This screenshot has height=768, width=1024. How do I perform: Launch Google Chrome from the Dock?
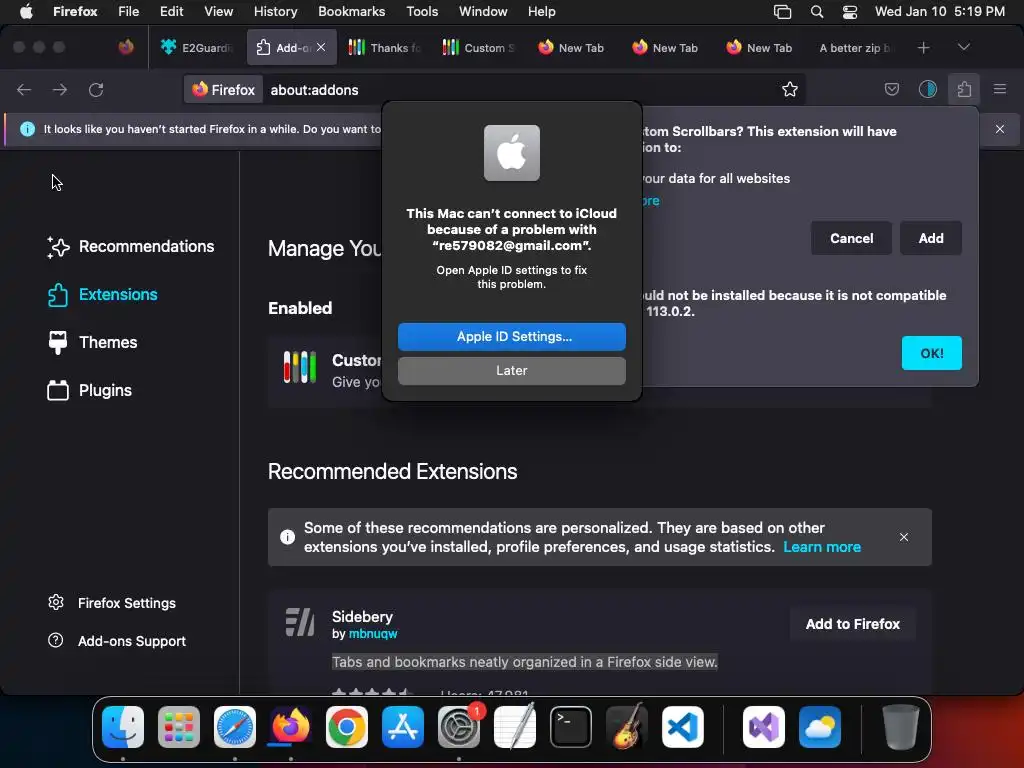click(x=347, y=727)
